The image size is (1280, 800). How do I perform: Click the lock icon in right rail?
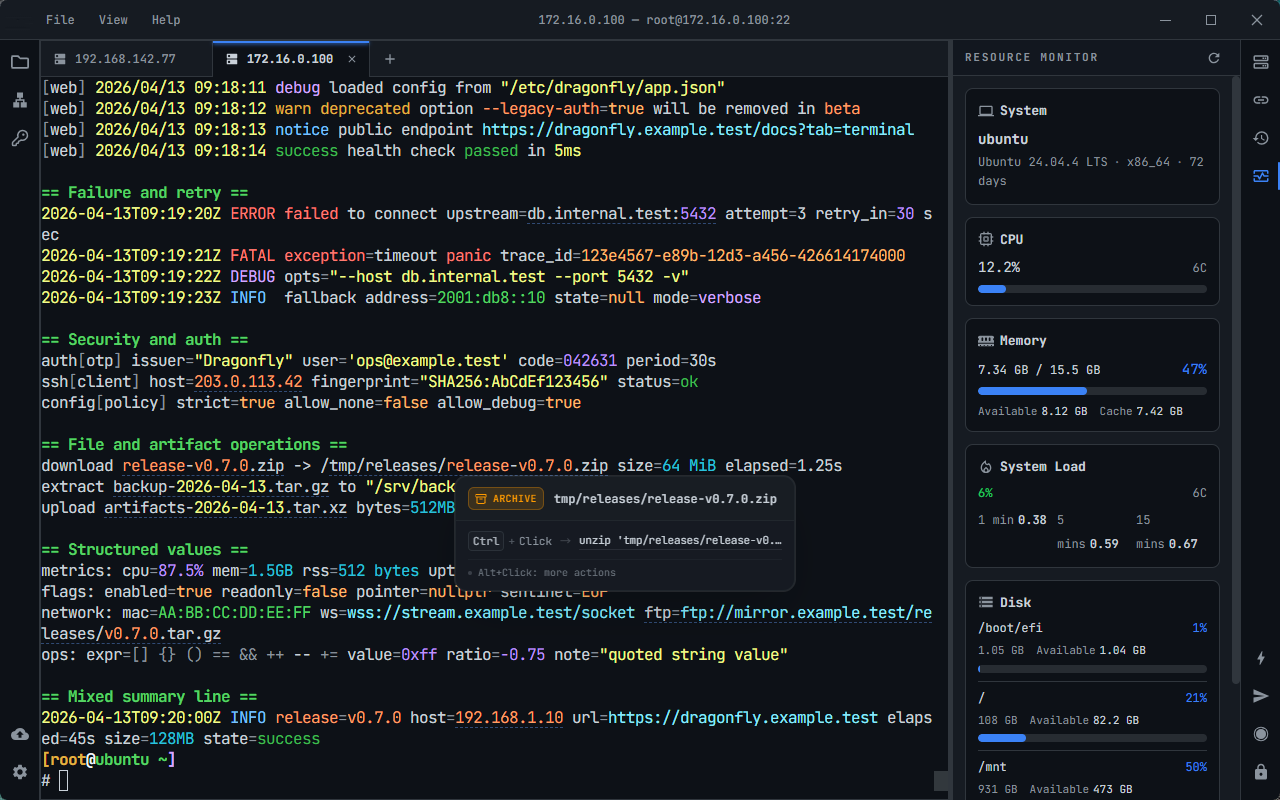[x=1261, y=772]
